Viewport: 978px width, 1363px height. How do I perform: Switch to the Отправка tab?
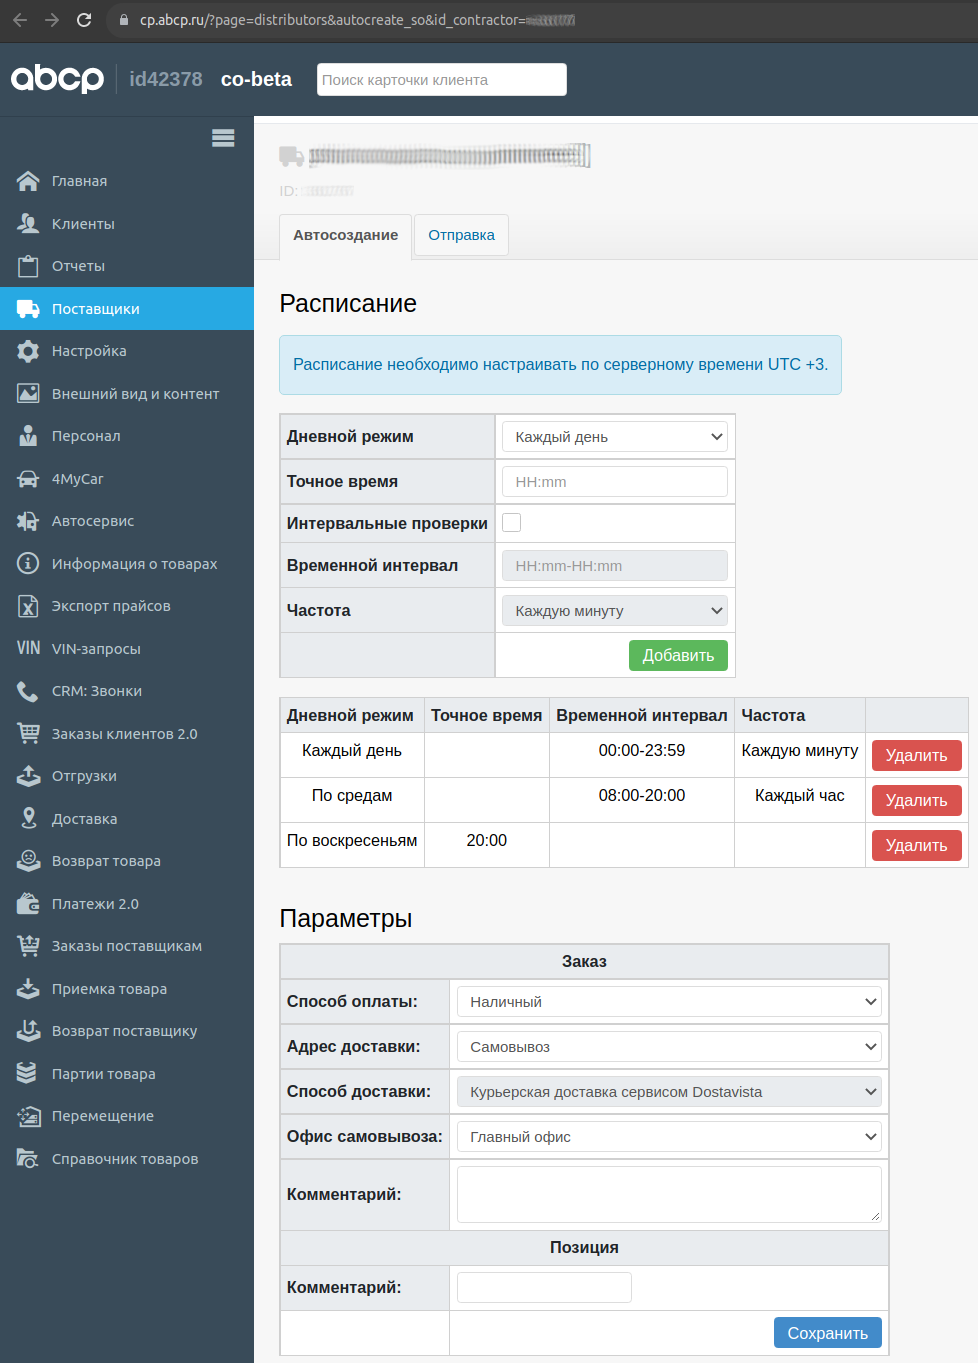coord(461,235)
